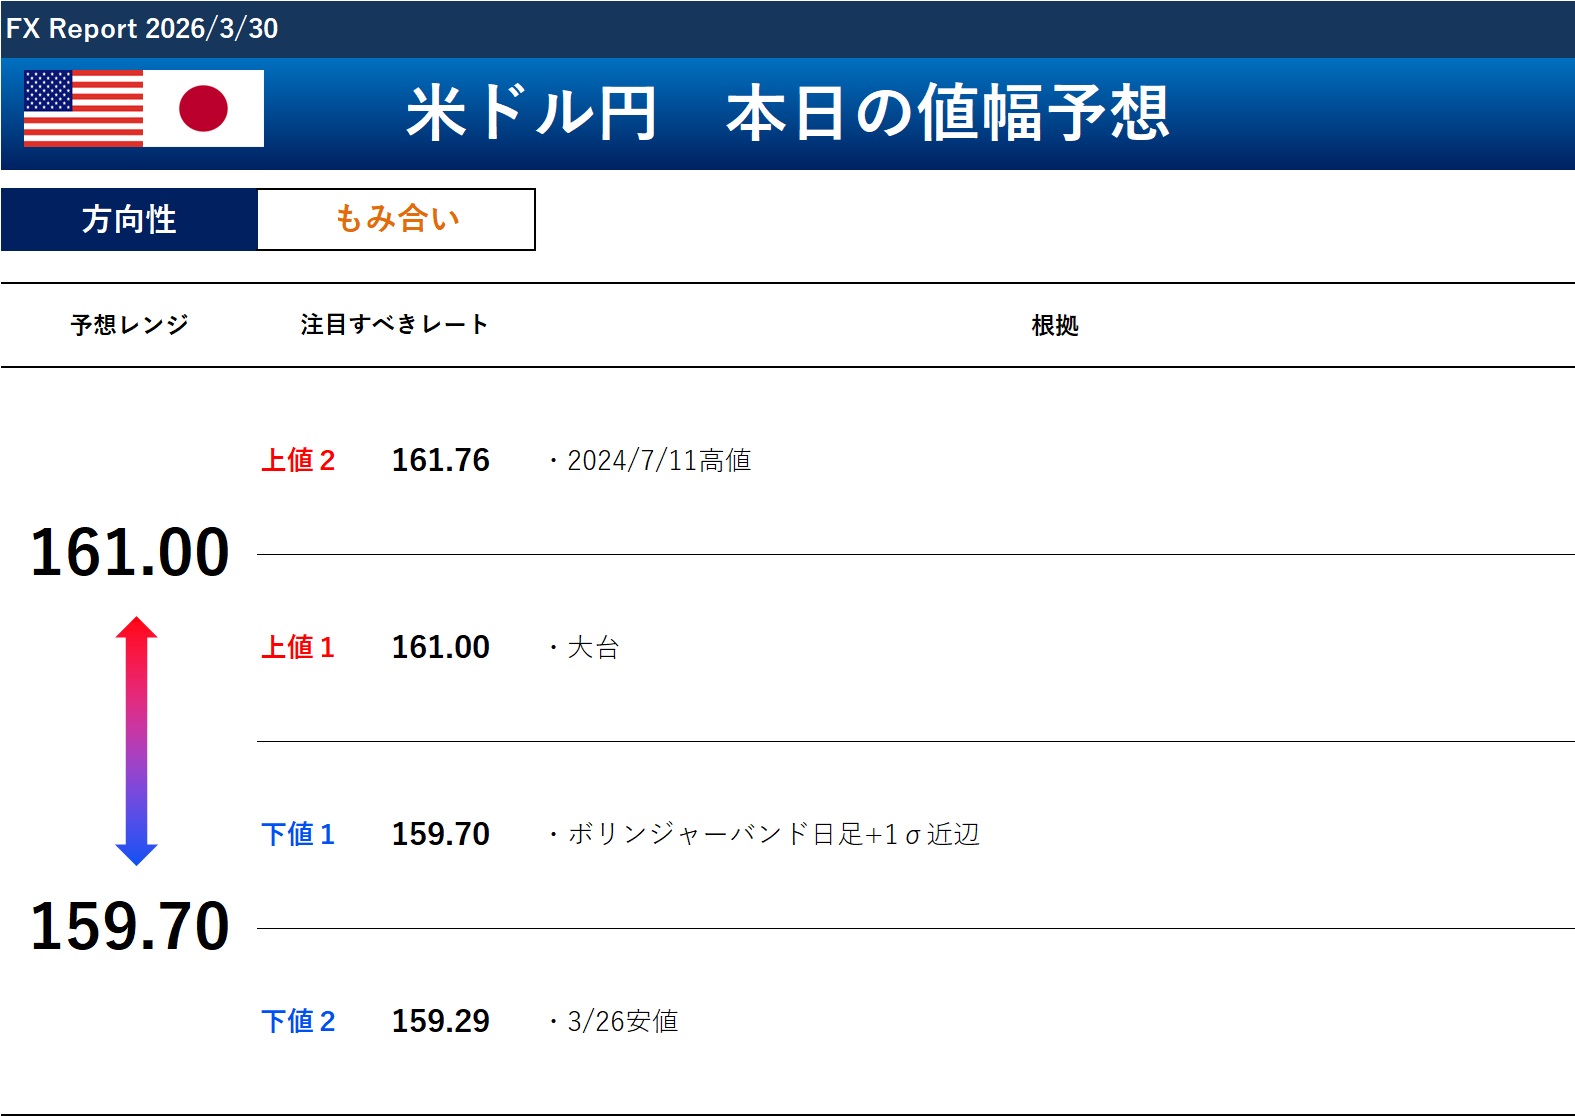This screenshot has width=1575, height=1116.
Task: Click the United States flag icon
Action: (x=83, y=109)
